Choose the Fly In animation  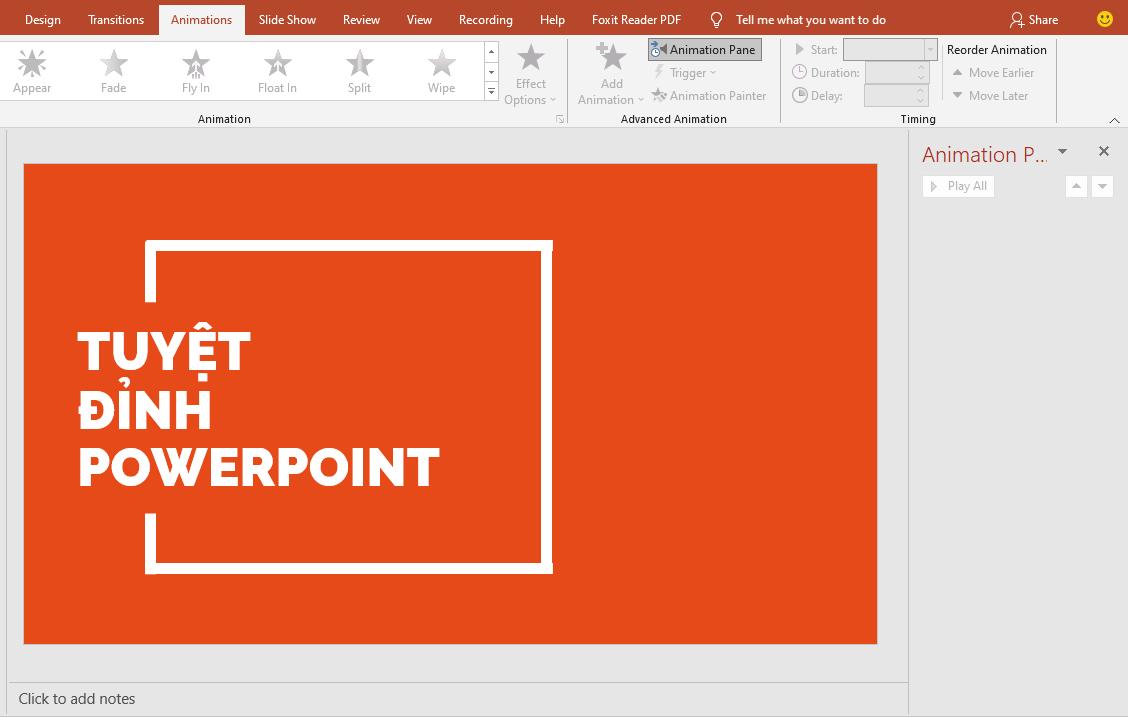(195, 69)
